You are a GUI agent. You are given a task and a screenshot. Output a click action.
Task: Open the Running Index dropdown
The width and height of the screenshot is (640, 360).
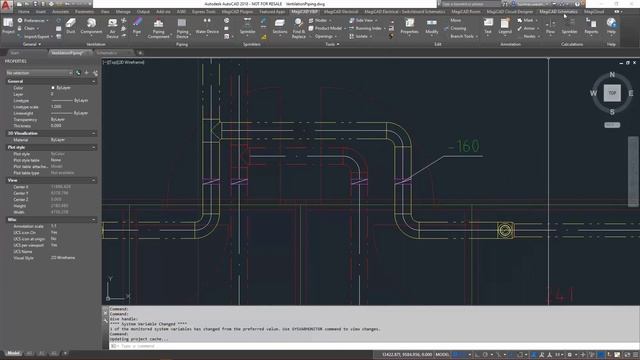coord(366,28)
